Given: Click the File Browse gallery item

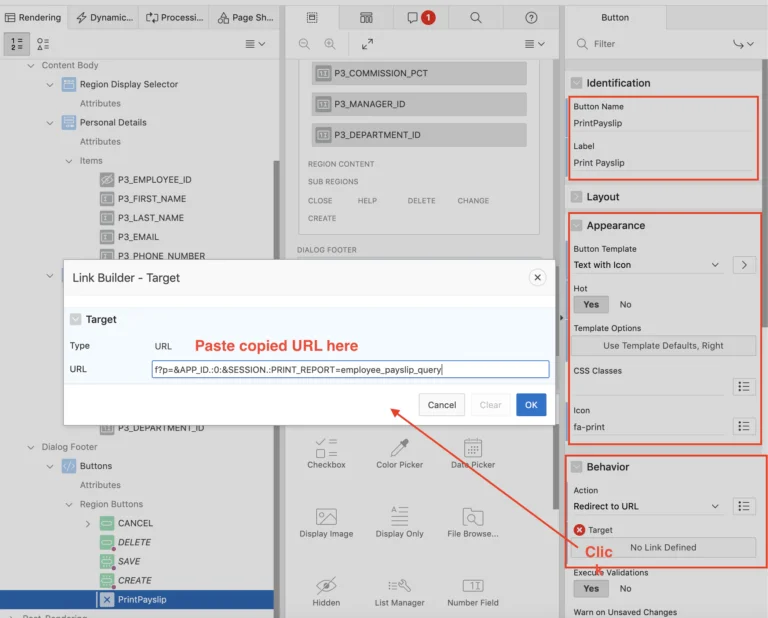Looking at the screenshot, I should pos(473,522).
